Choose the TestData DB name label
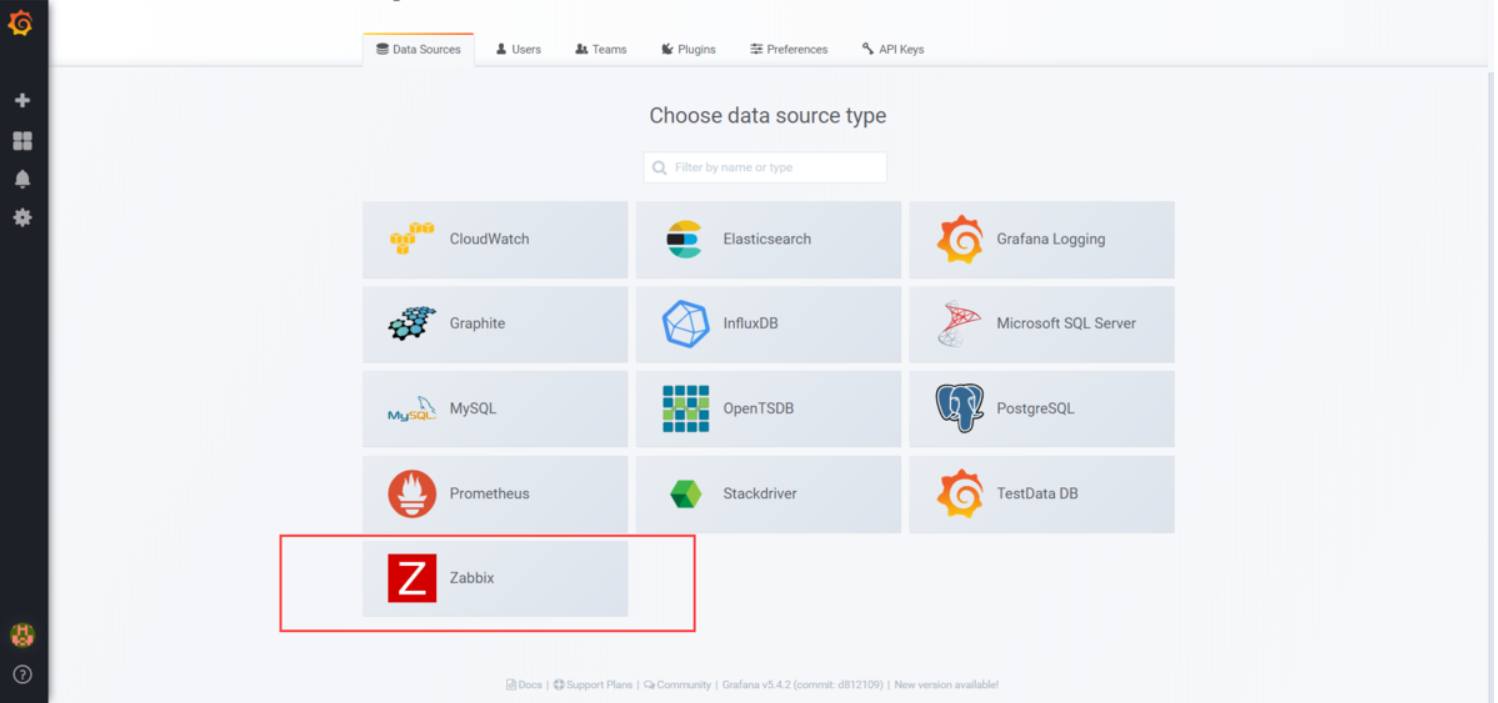This screenshot has height=703, width=1498. coord(1037,494)
